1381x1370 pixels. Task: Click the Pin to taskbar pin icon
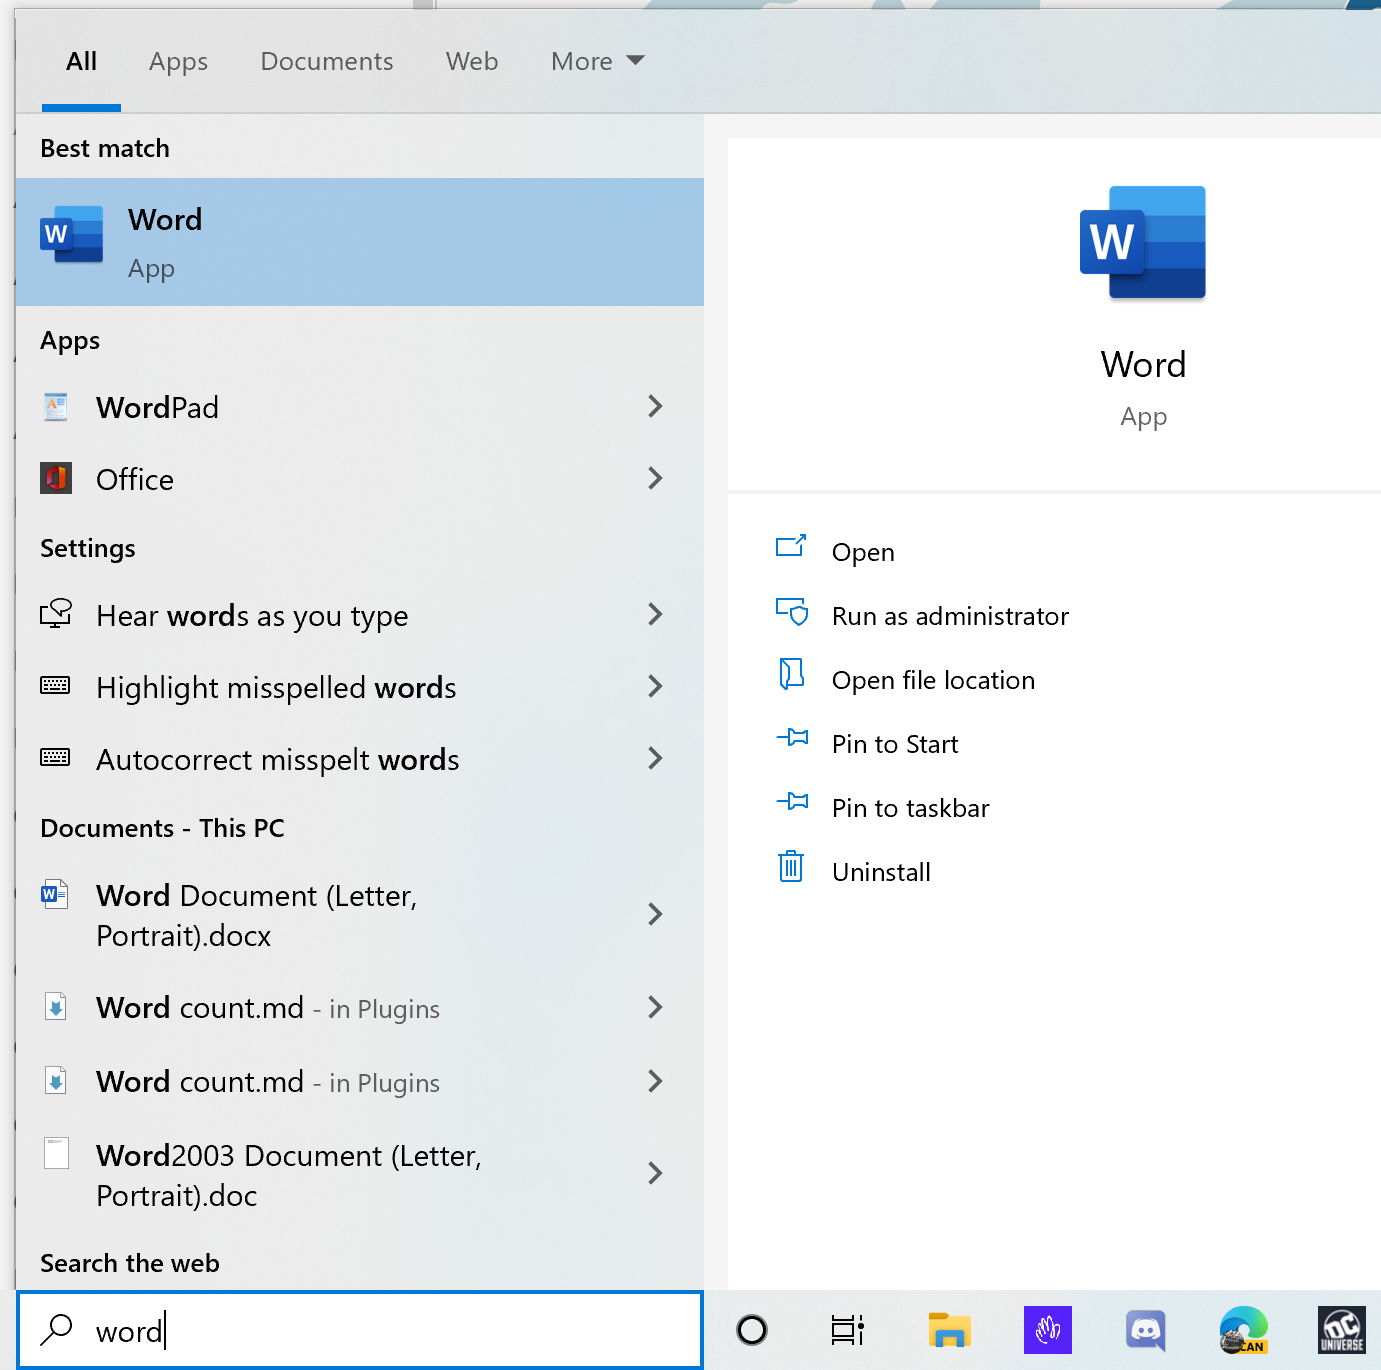(x=792, y=801)
